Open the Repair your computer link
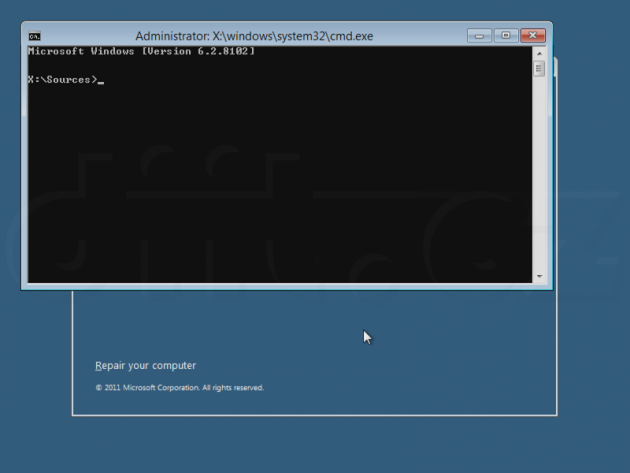This screenshot has height=473, width=630. tap(145, 366)
